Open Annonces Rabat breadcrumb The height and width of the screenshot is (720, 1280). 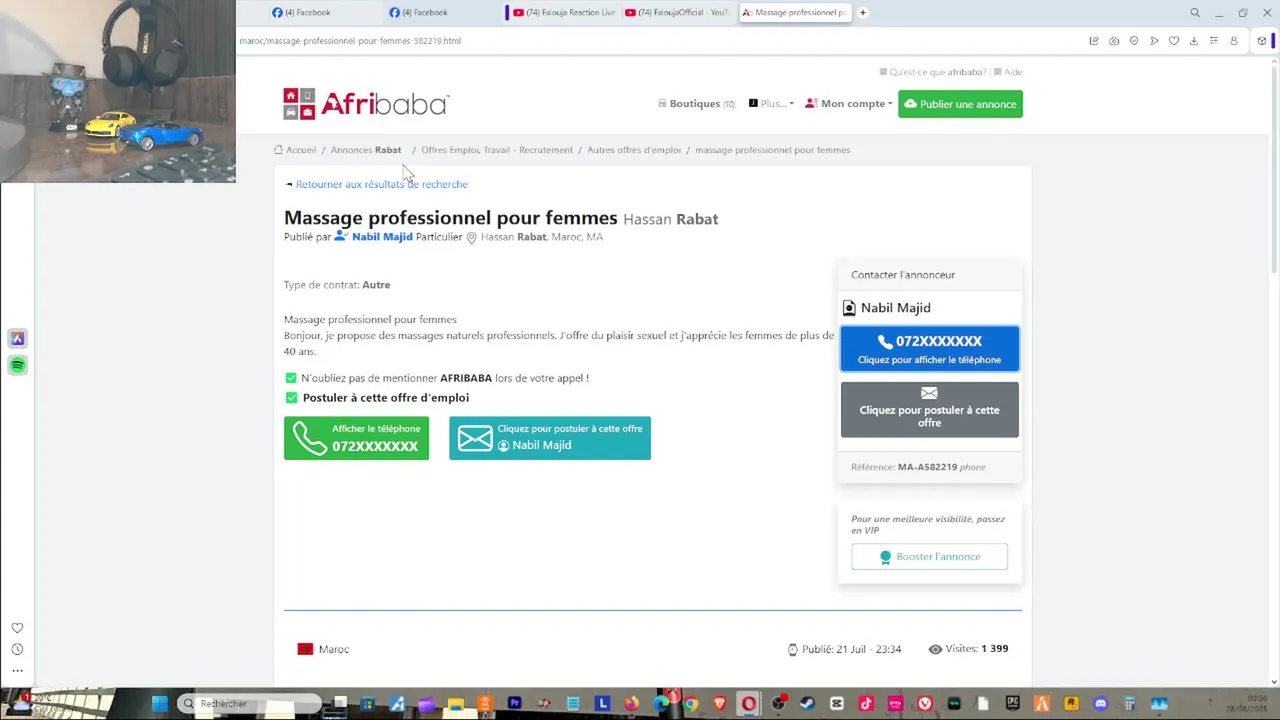366,150
